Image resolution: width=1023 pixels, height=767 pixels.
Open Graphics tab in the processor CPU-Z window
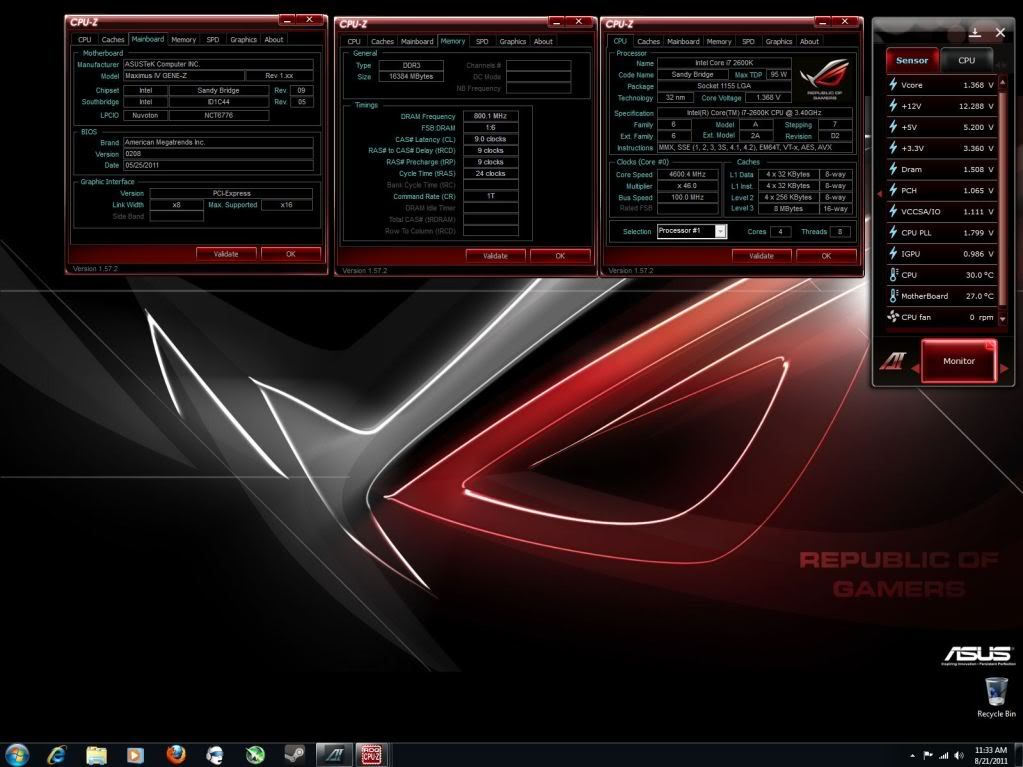[x=778, y=41]
